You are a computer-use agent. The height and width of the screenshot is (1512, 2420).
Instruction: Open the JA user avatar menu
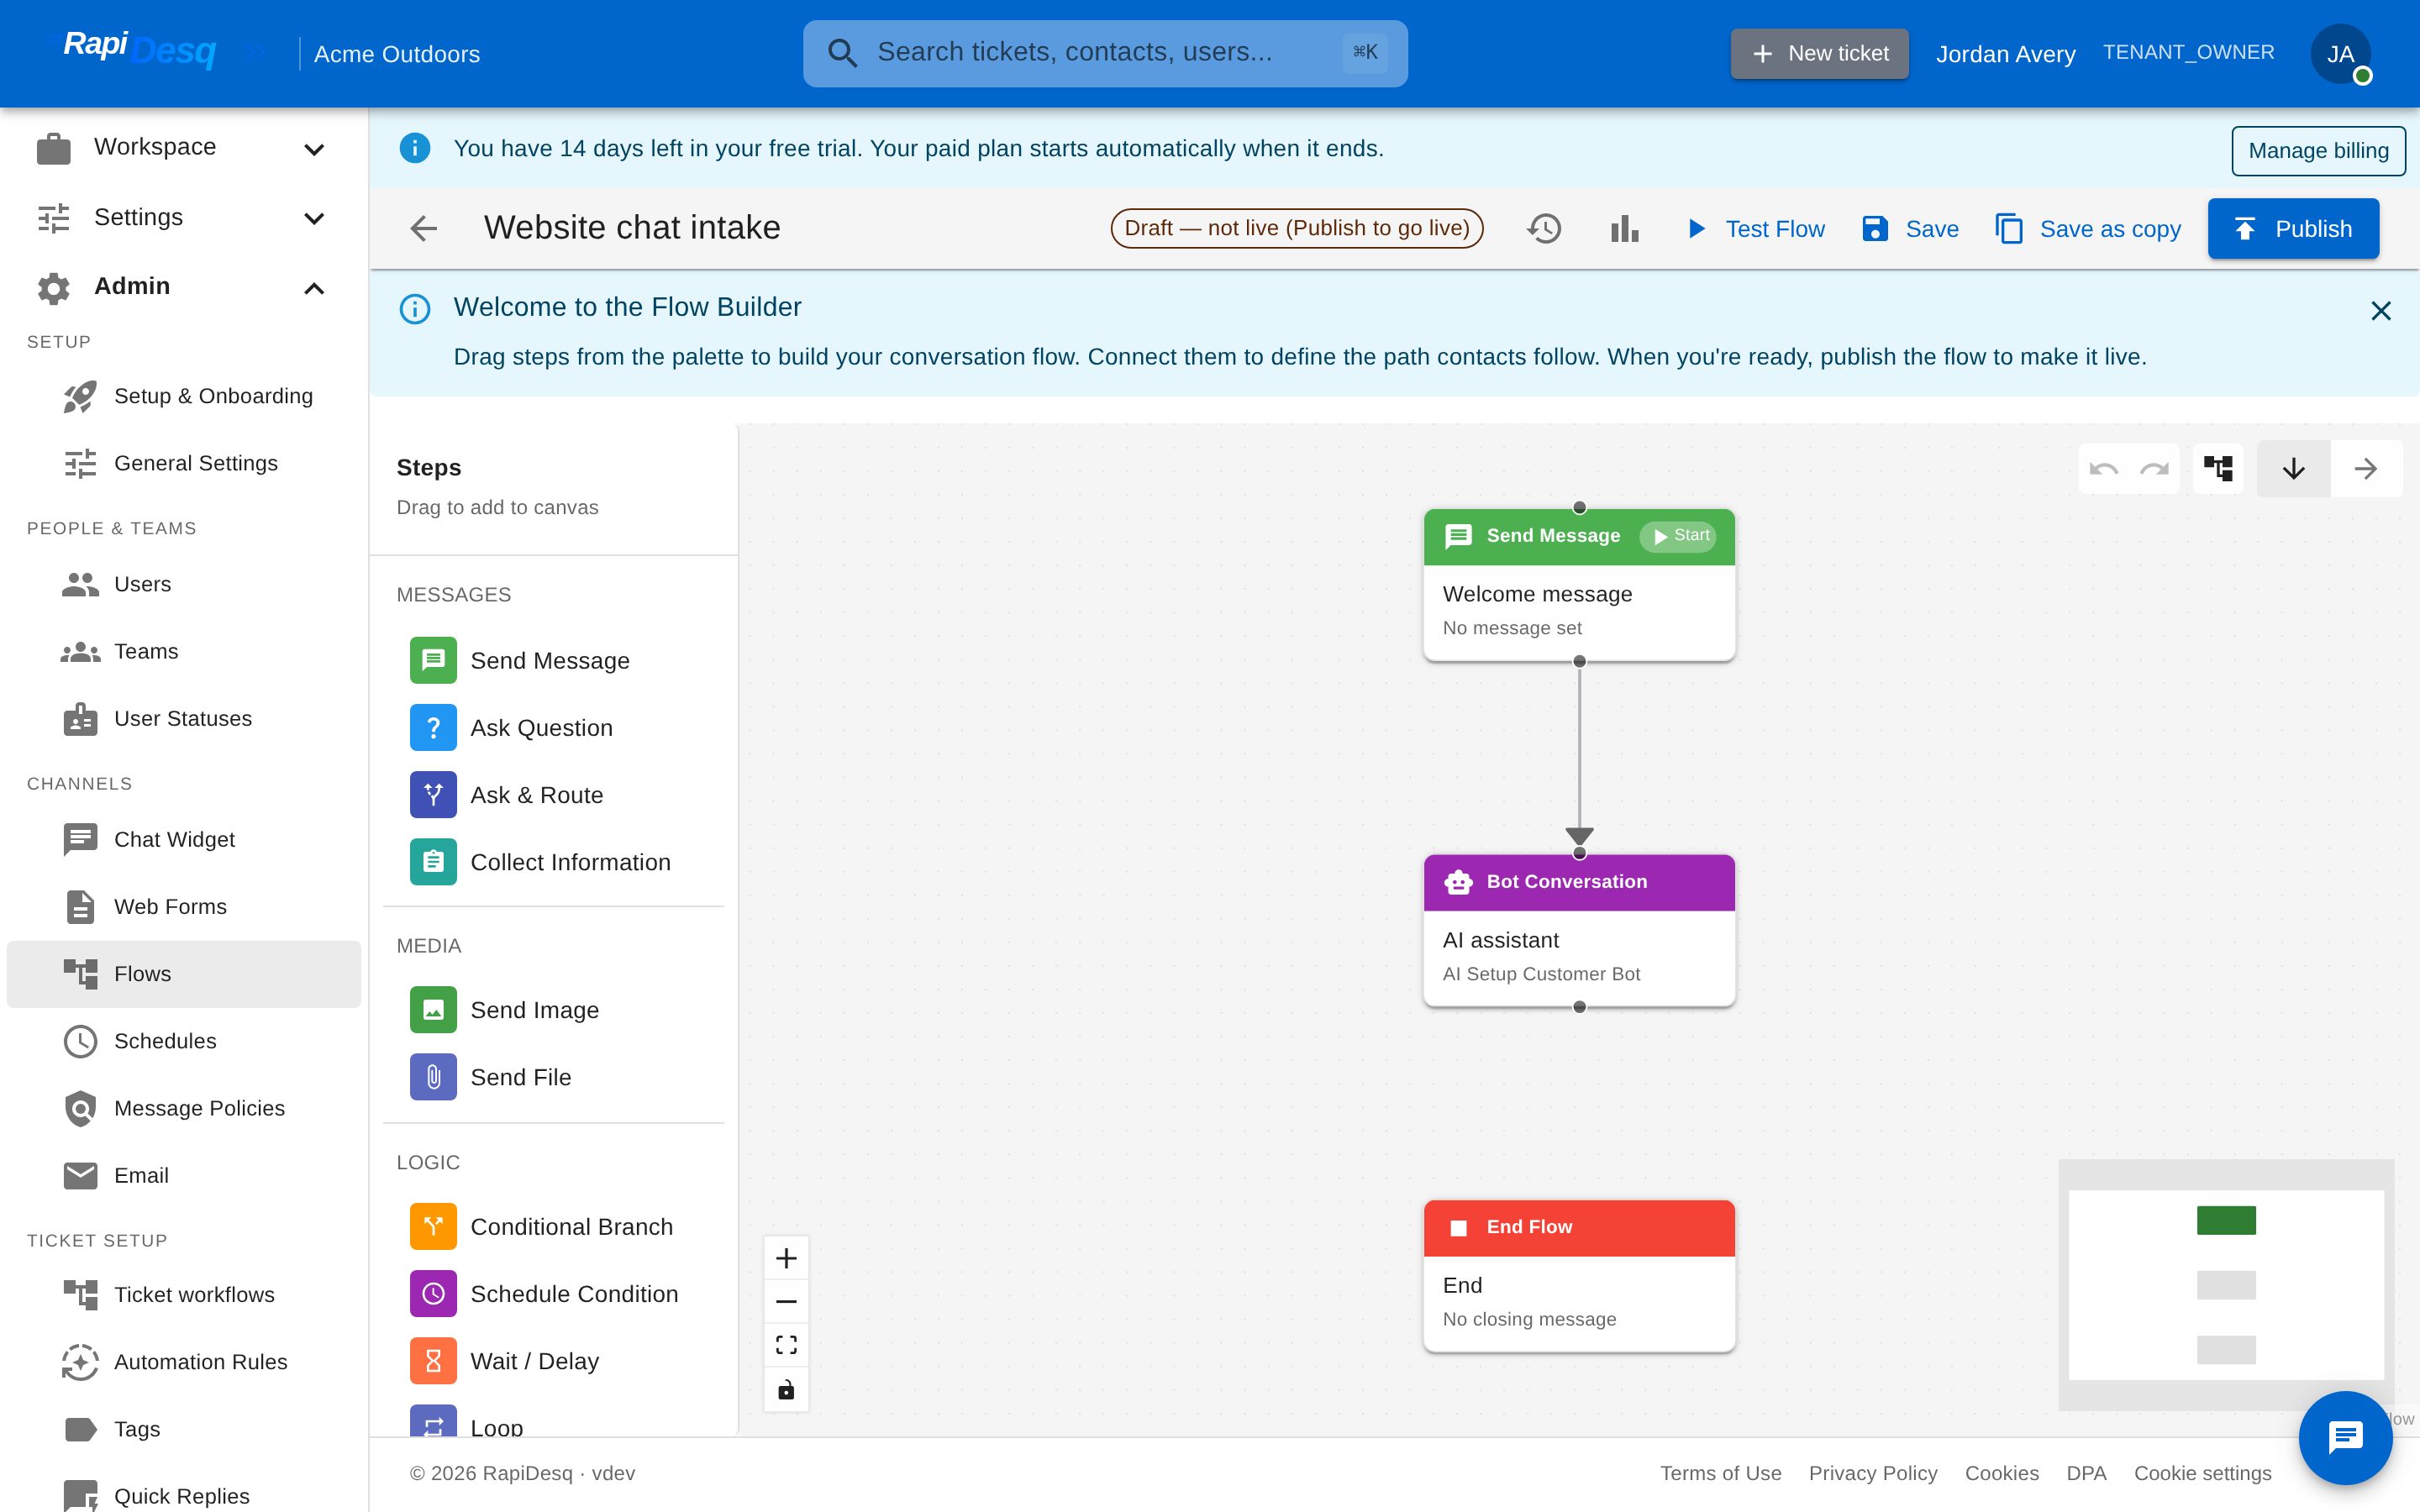click(x=2340, y=53)
